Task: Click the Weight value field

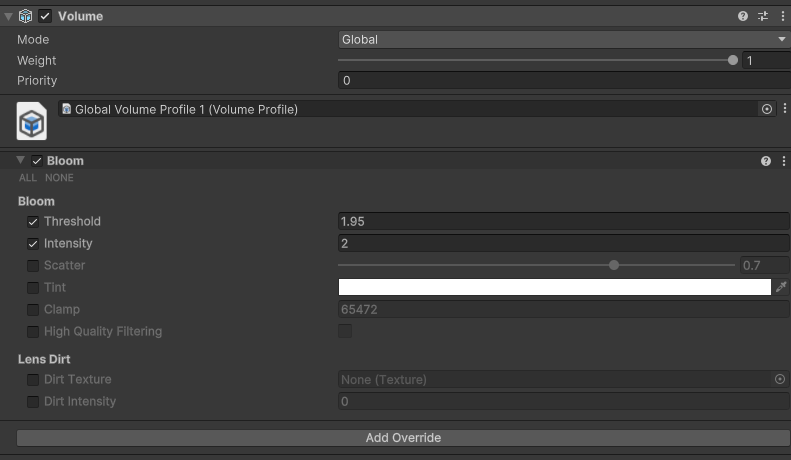Action: pyautogui.click(x=767, y=61)
